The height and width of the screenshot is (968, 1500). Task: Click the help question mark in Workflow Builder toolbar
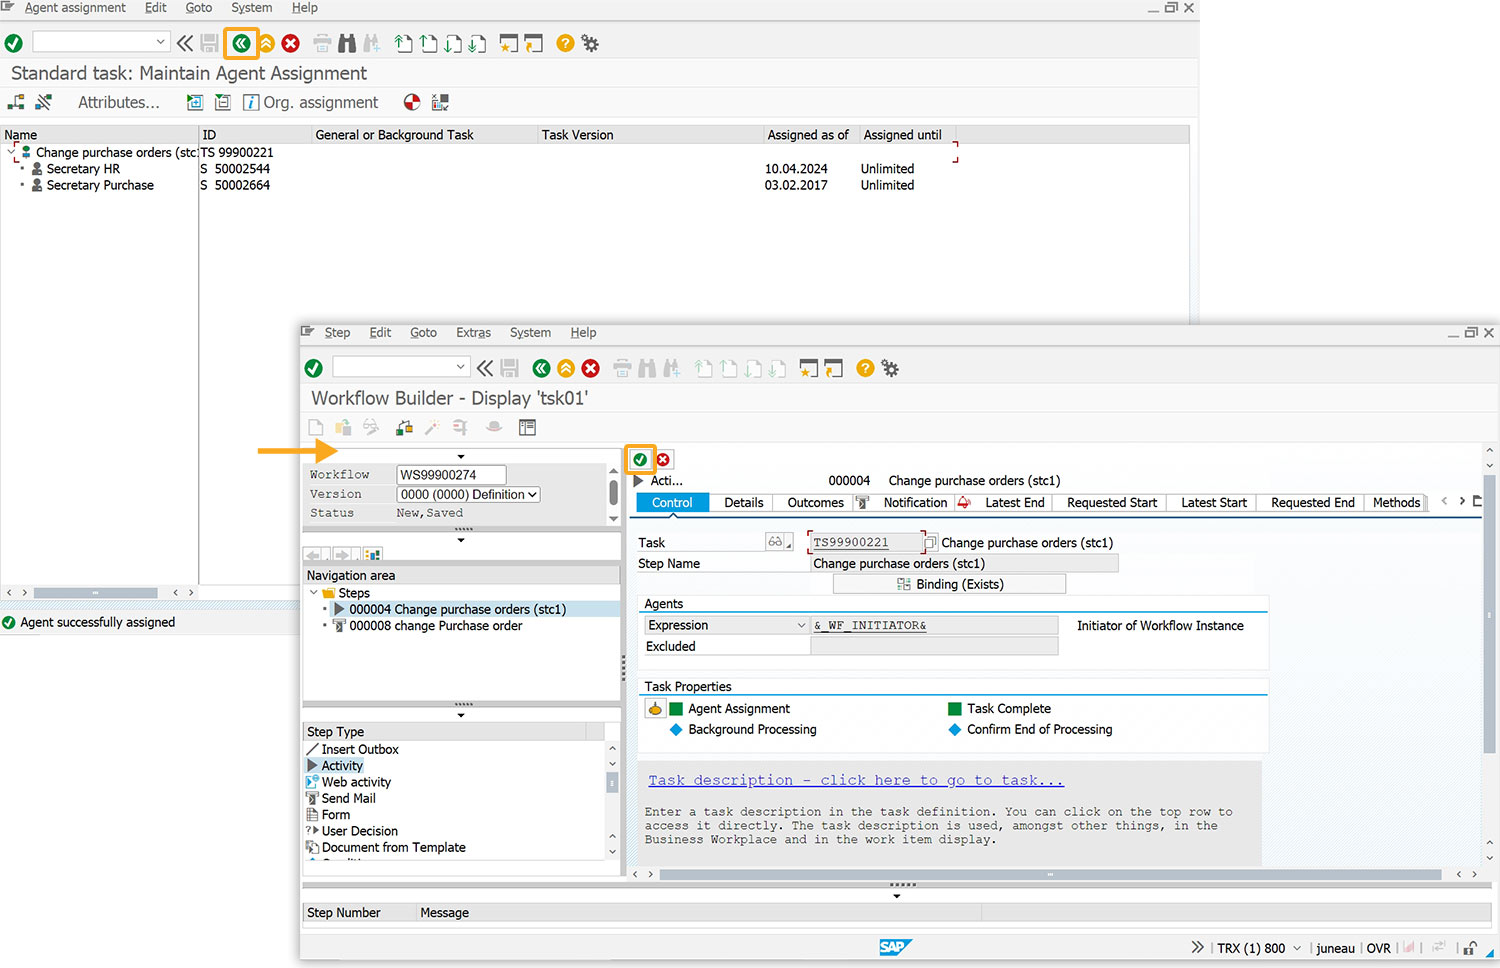coord(865,368)
